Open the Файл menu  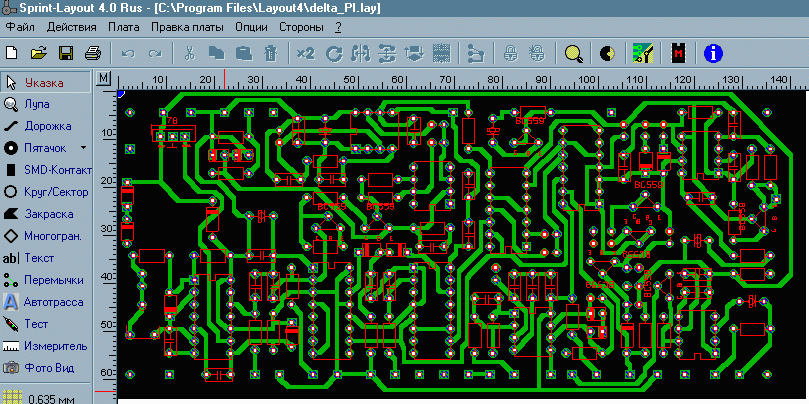(x=20, y=26)
